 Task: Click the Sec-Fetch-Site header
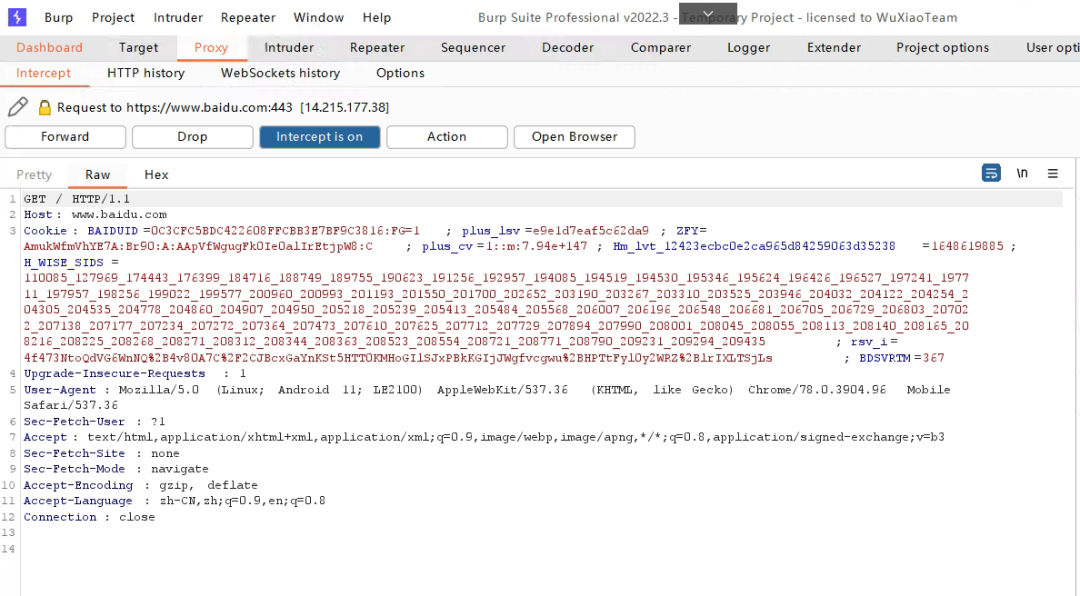(74, 453)
